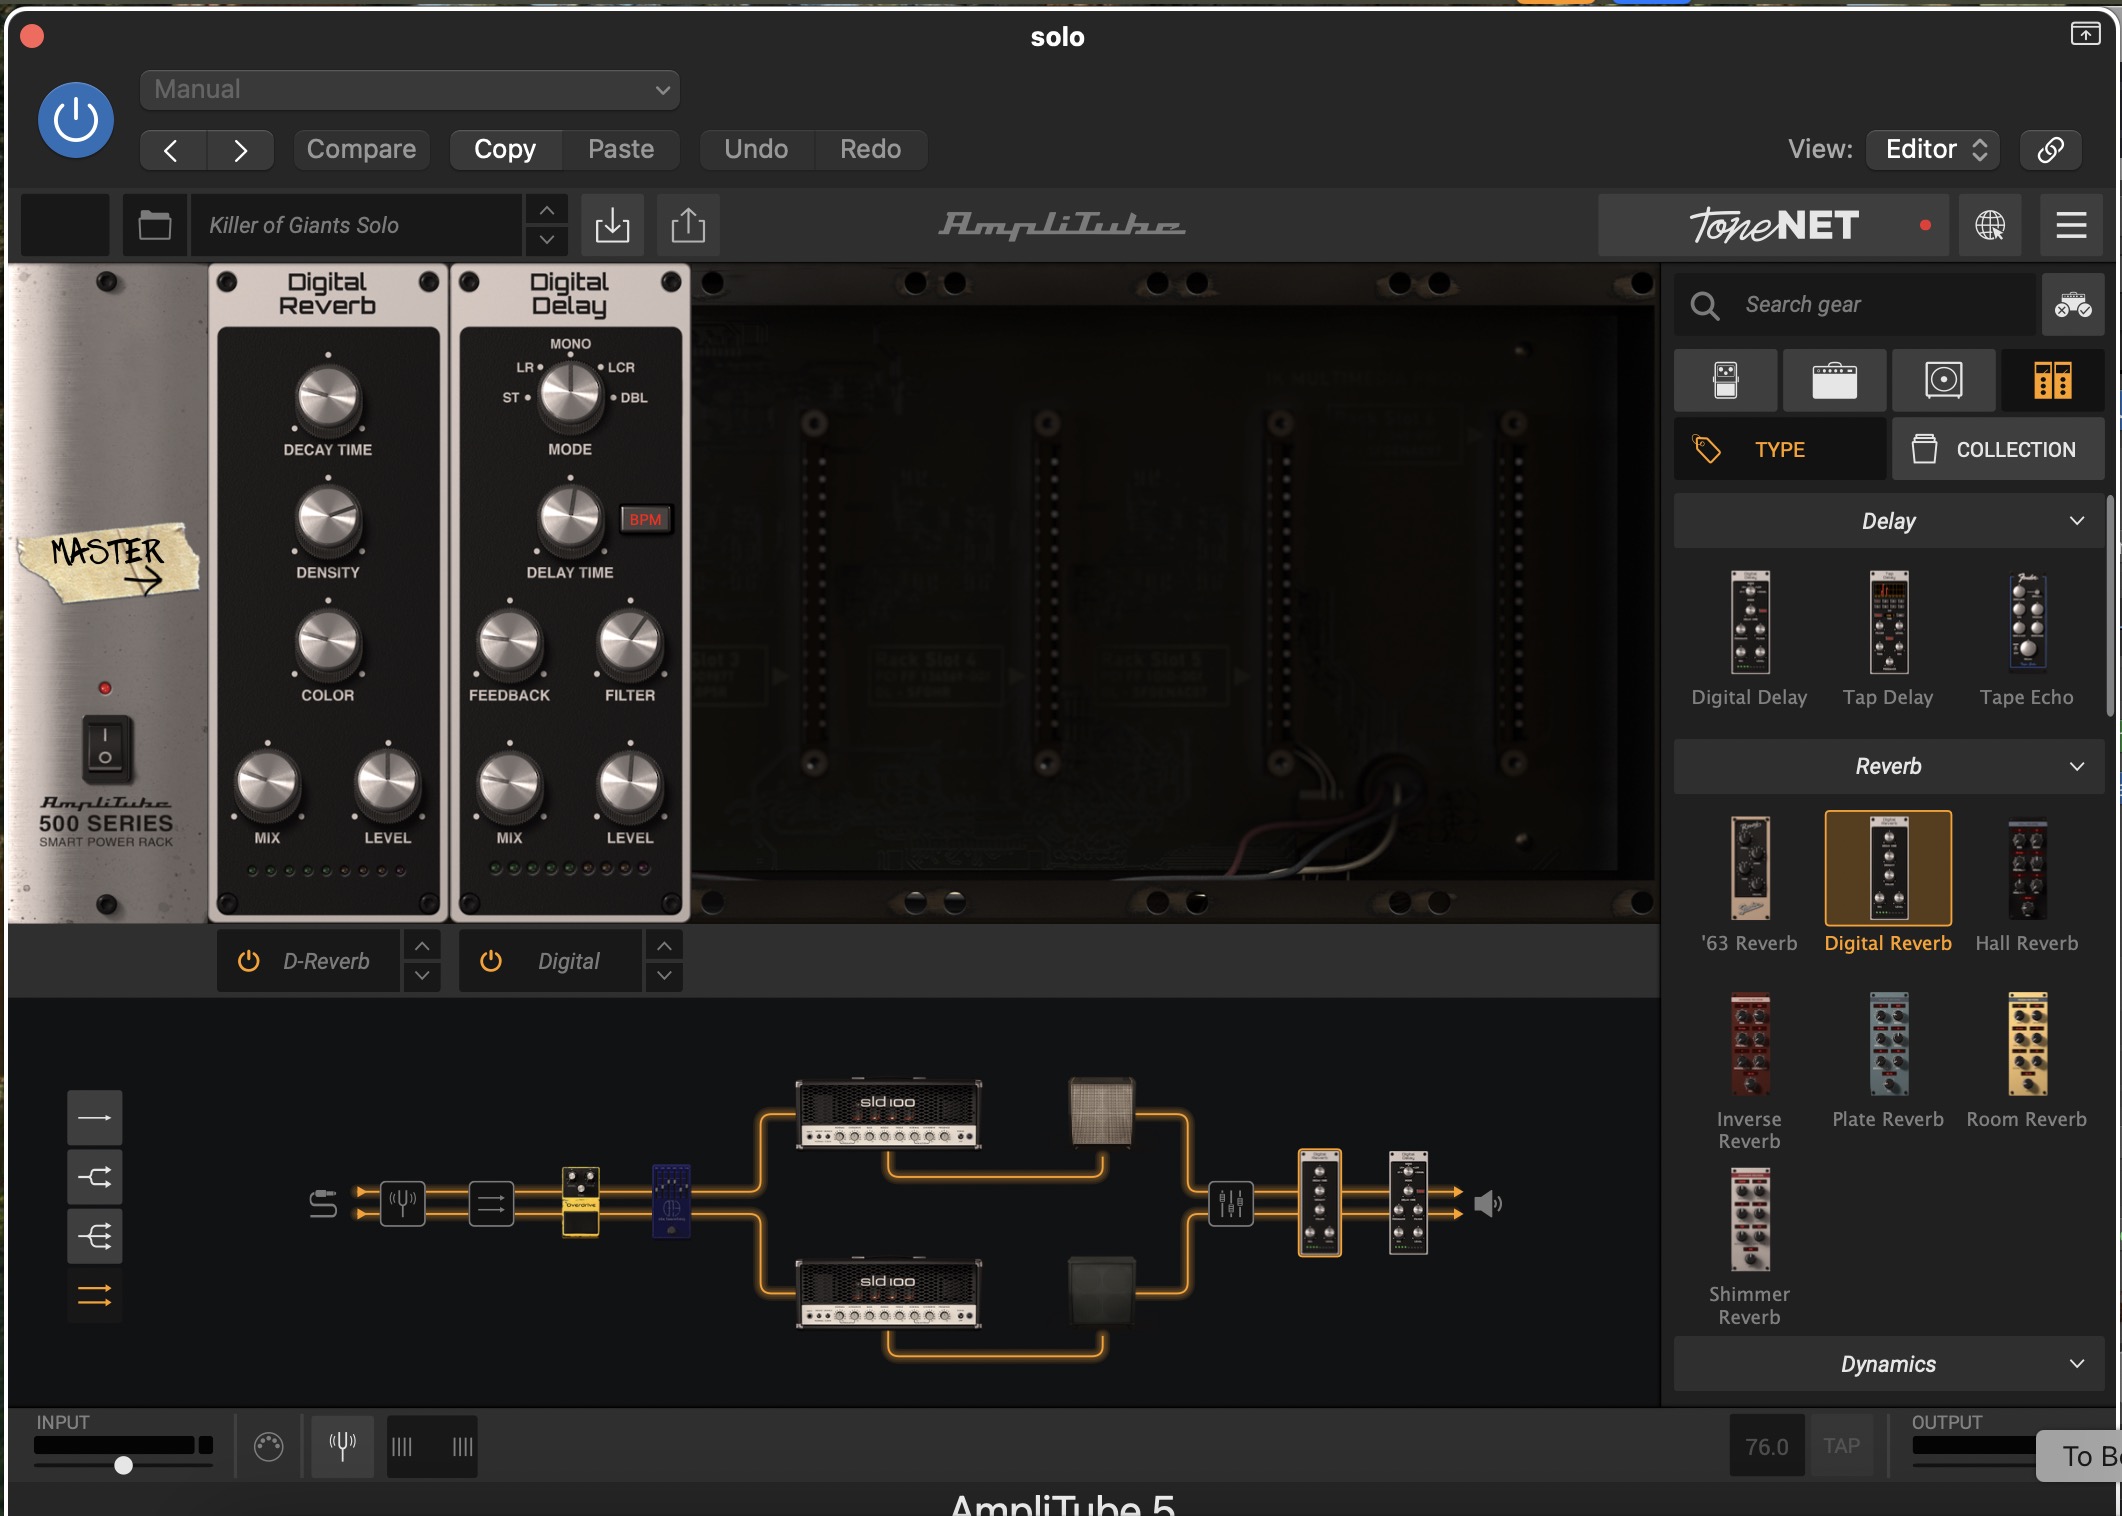Move D-Reverb slot up chevron
Image resolution: width=2122 pixels, height=1516 pixels.
click(422, 945)
